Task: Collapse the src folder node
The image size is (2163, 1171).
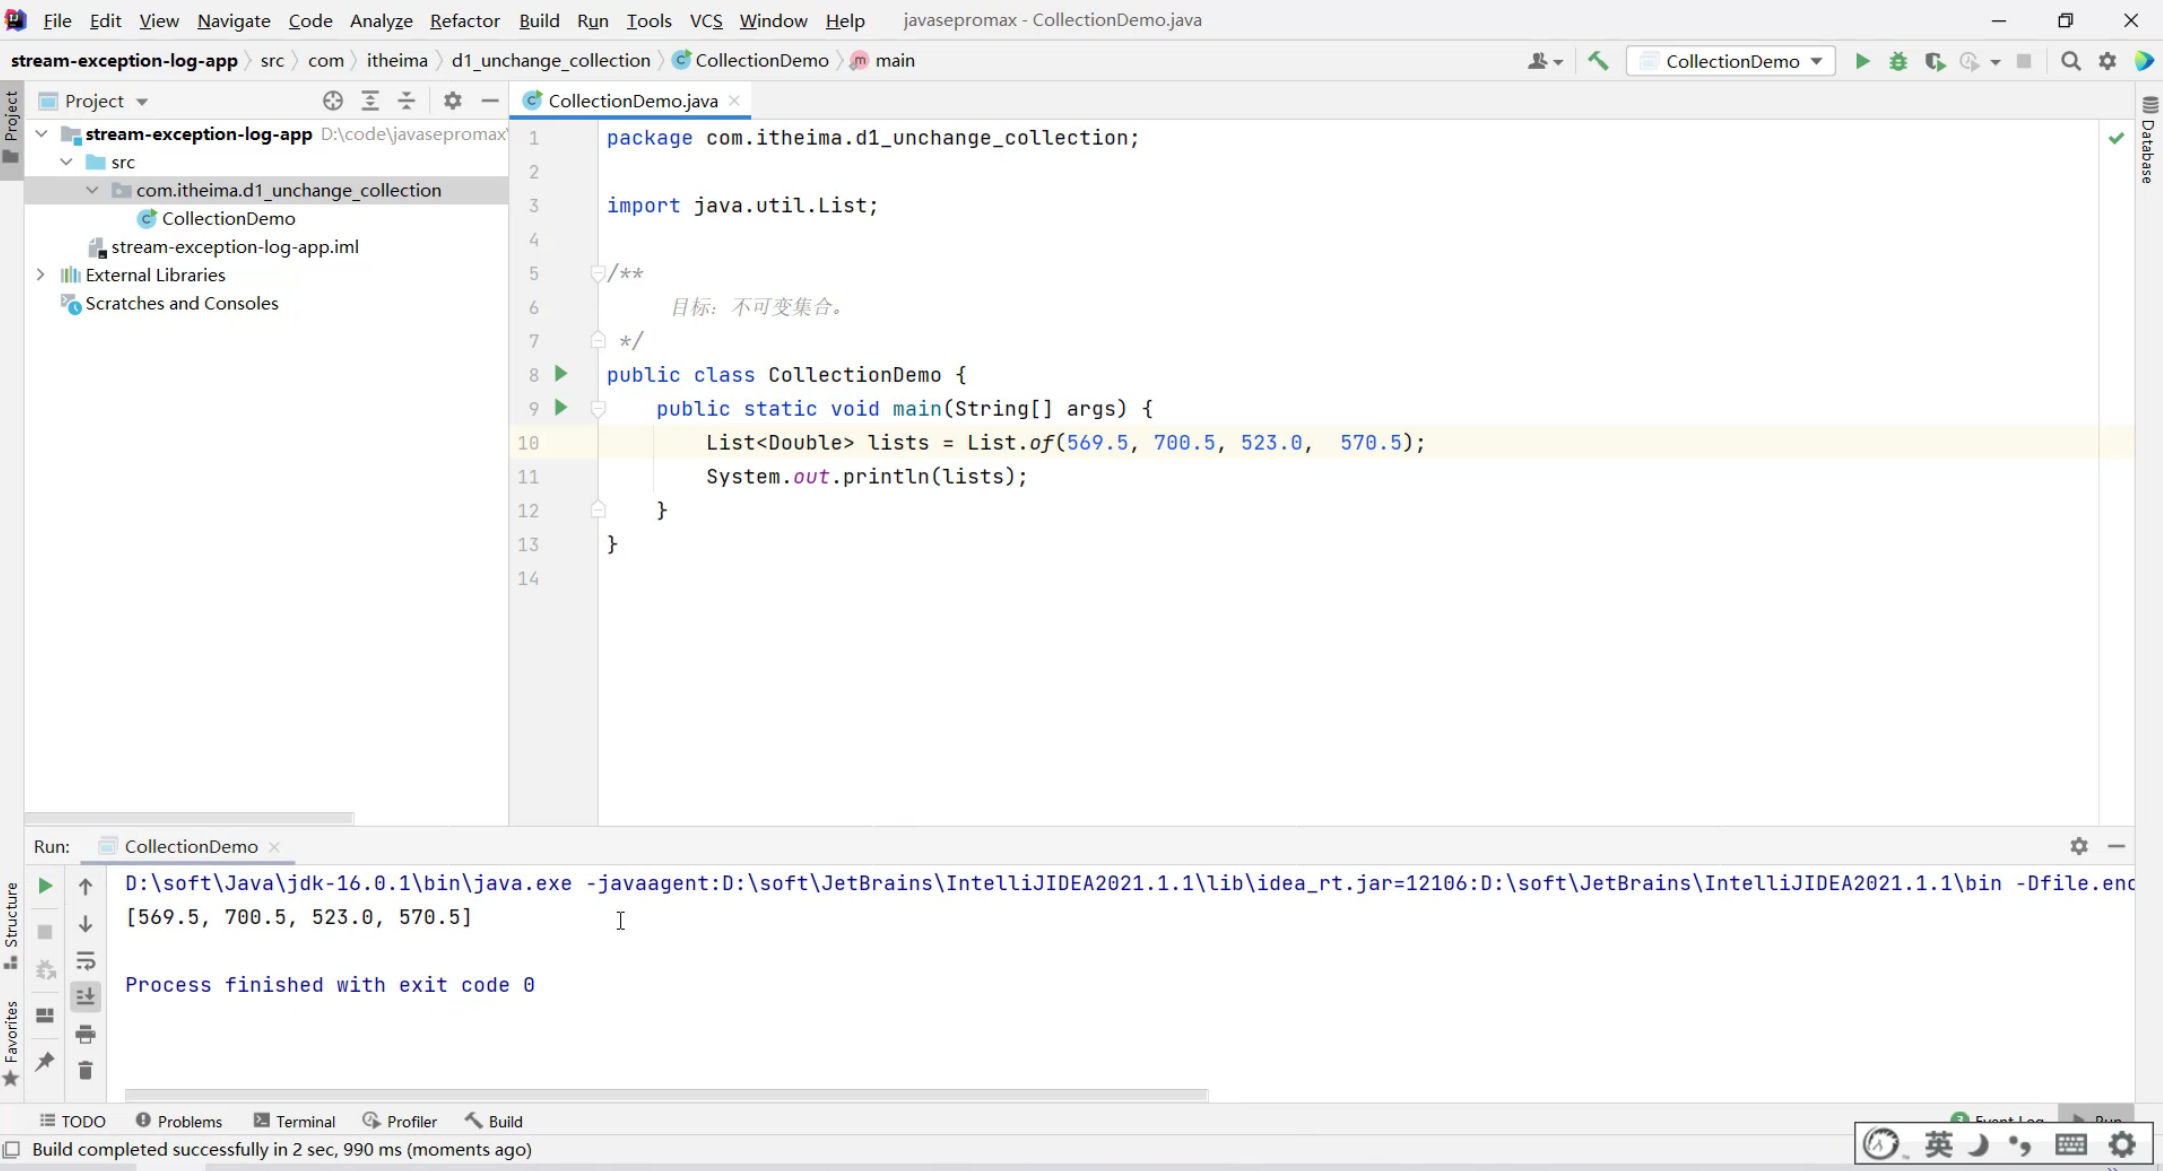Action: click(x=66, y=162)
